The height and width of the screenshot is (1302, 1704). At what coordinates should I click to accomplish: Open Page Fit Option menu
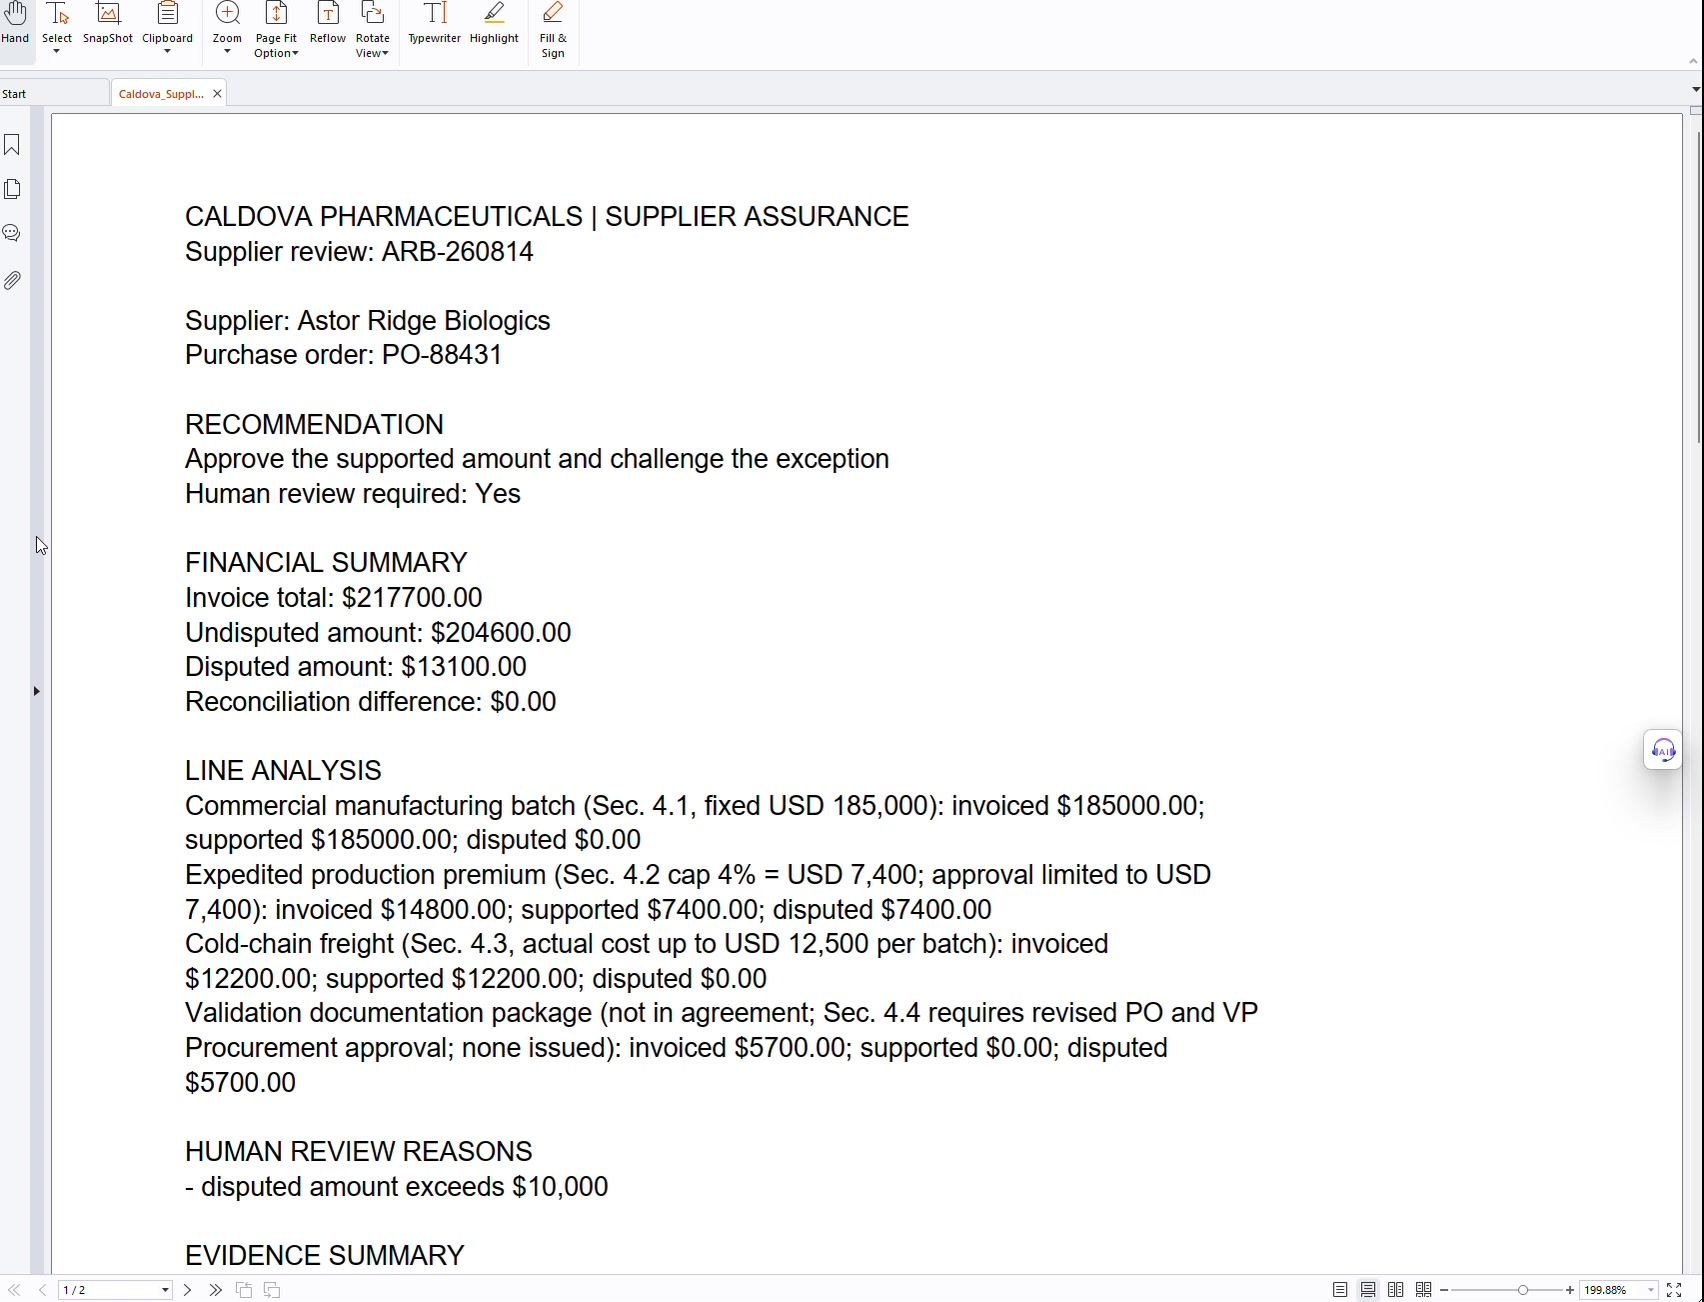click(276, 30)
